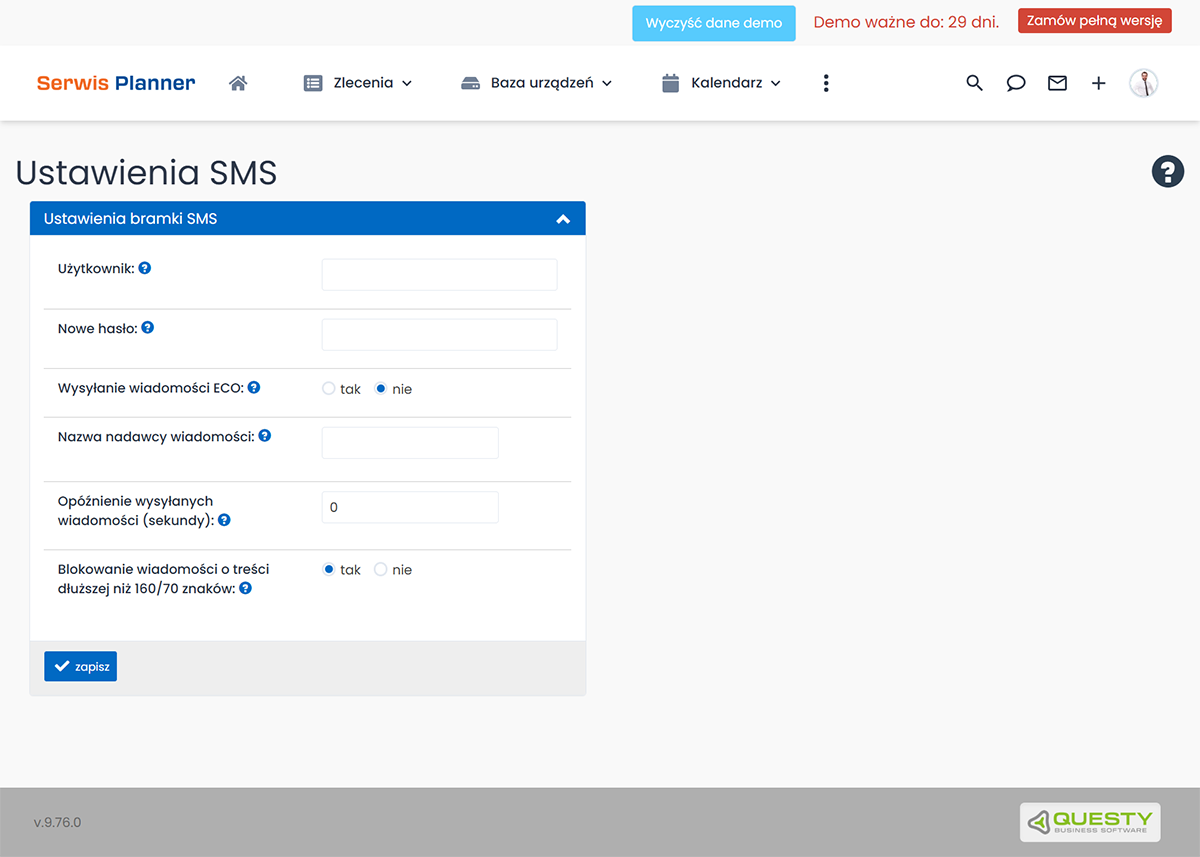Image resolution: width=1200 pixels, height=857 pixels.
Task: Select 'tak' for Wysyłanie wiadomości ECO
Action: click(x=328, y=388)
